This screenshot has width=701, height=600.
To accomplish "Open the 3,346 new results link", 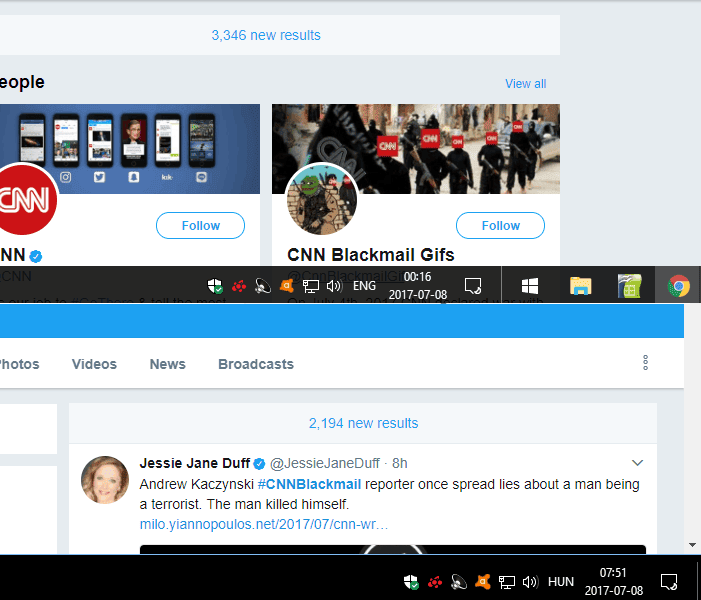I will 266,35.
